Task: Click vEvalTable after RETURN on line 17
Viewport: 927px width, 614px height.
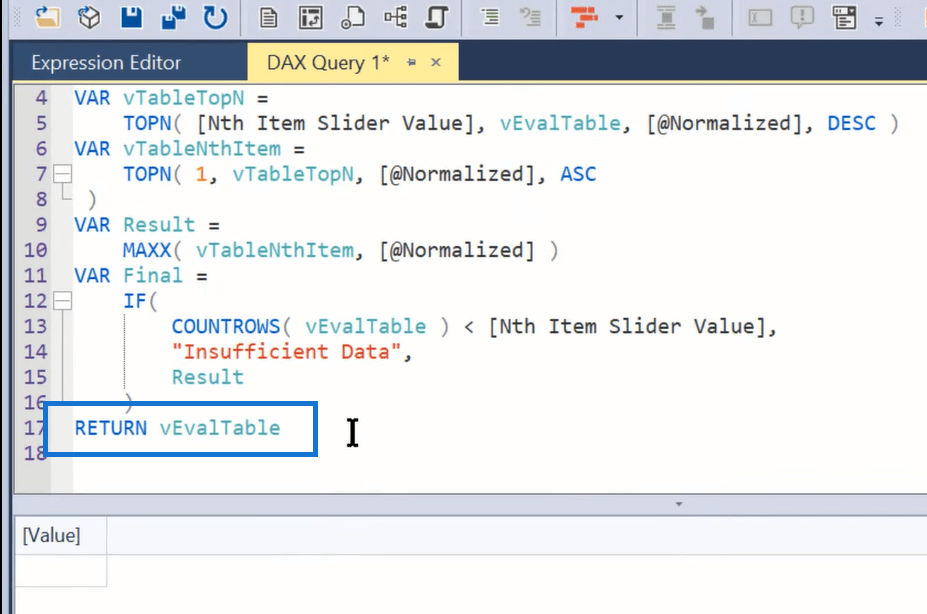Action: coord(220,428)
